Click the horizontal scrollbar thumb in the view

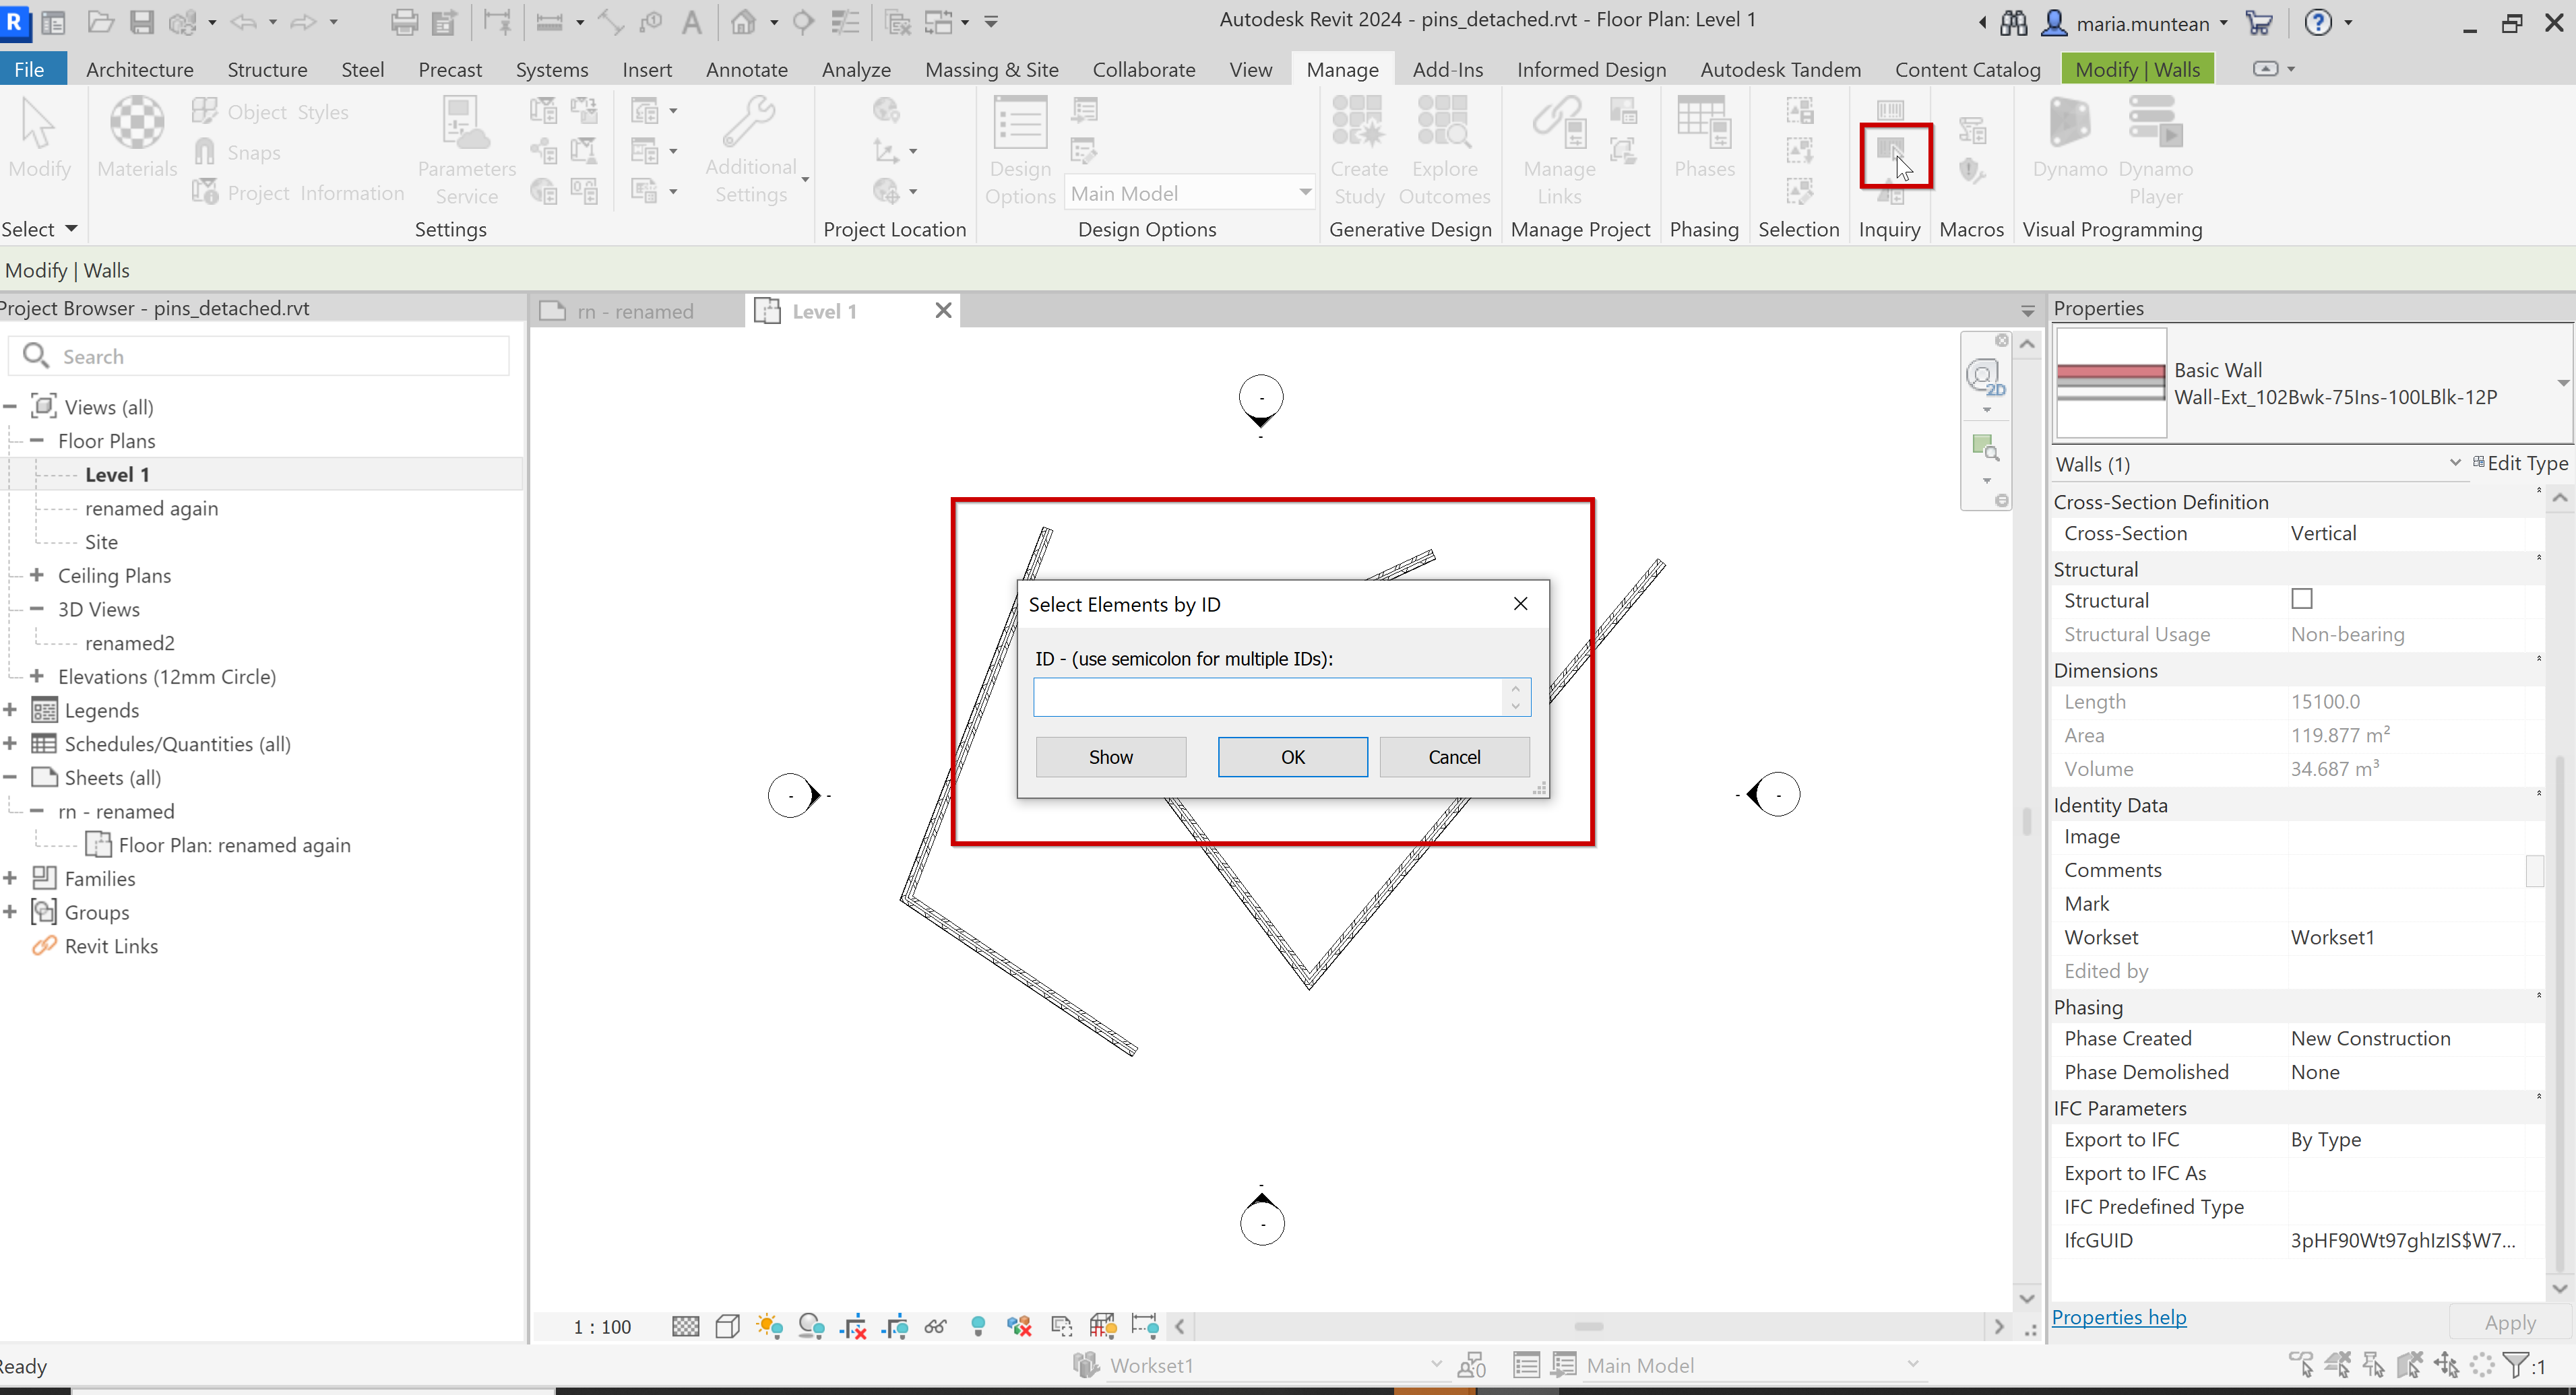click(x=1588, y=1327)
